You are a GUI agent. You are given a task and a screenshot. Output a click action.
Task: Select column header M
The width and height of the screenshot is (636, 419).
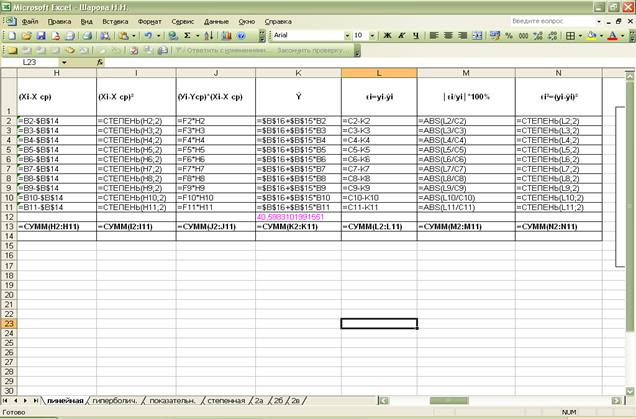click(x=466, y=73)
